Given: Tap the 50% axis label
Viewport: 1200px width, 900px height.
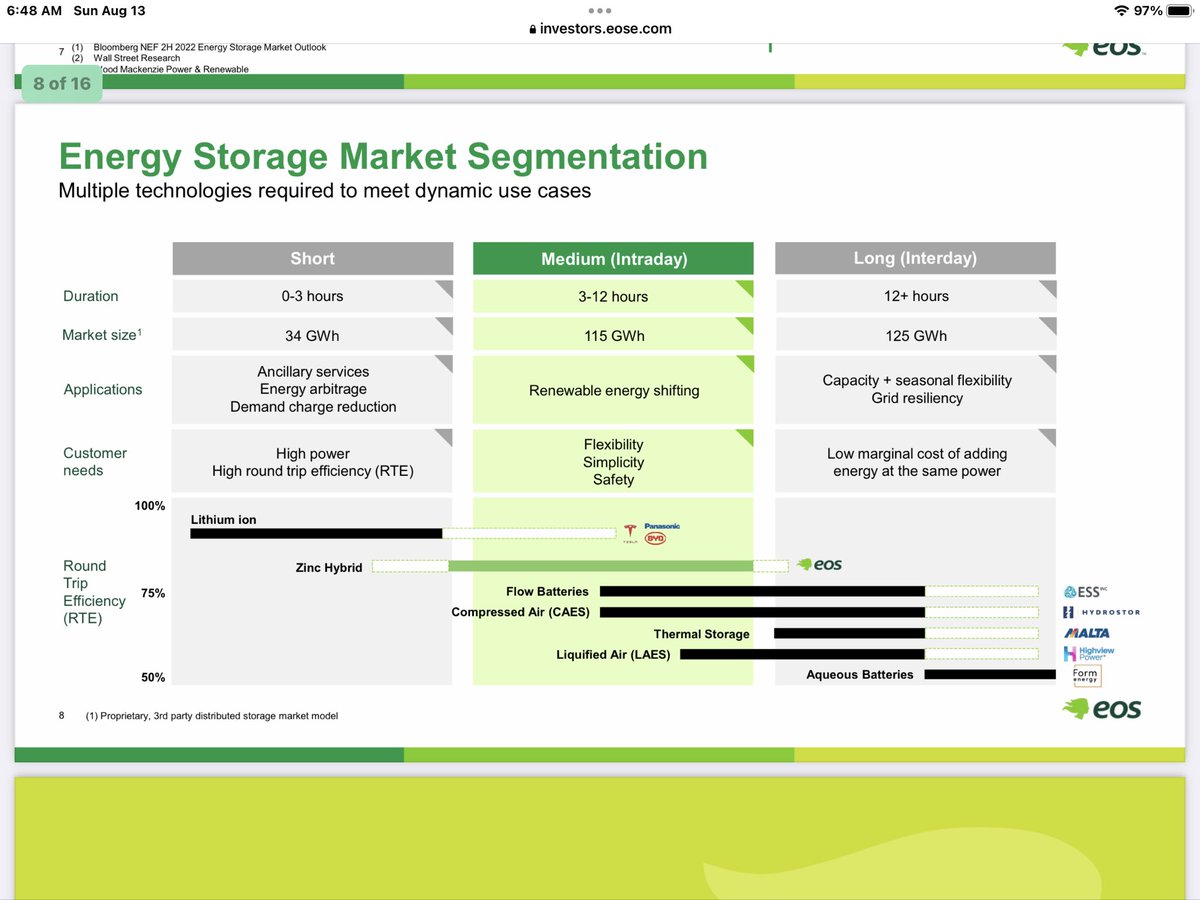Looking at the screenshot, I should click(x=153, y=678).
